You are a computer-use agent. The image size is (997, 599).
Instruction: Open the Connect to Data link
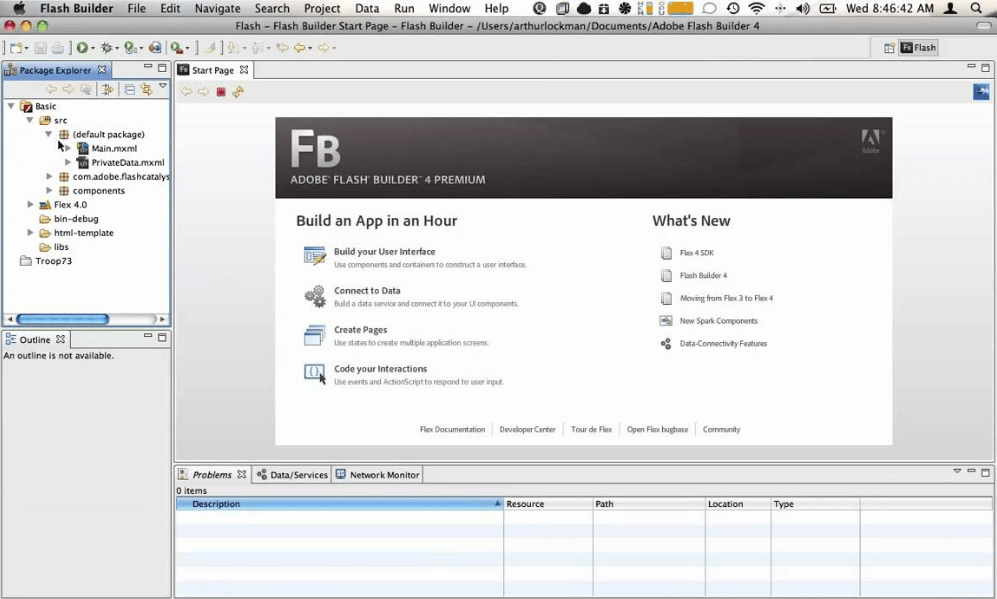(368, 291)
